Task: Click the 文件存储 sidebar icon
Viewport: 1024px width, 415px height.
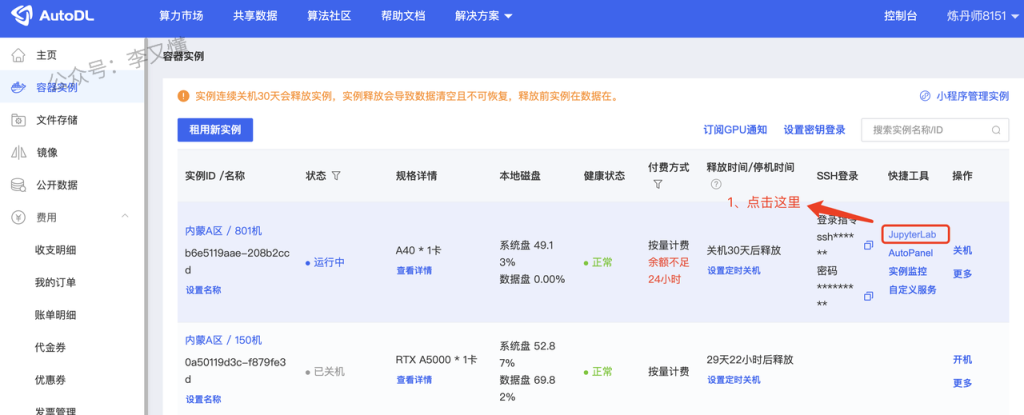Action: [x=18, y=120]
